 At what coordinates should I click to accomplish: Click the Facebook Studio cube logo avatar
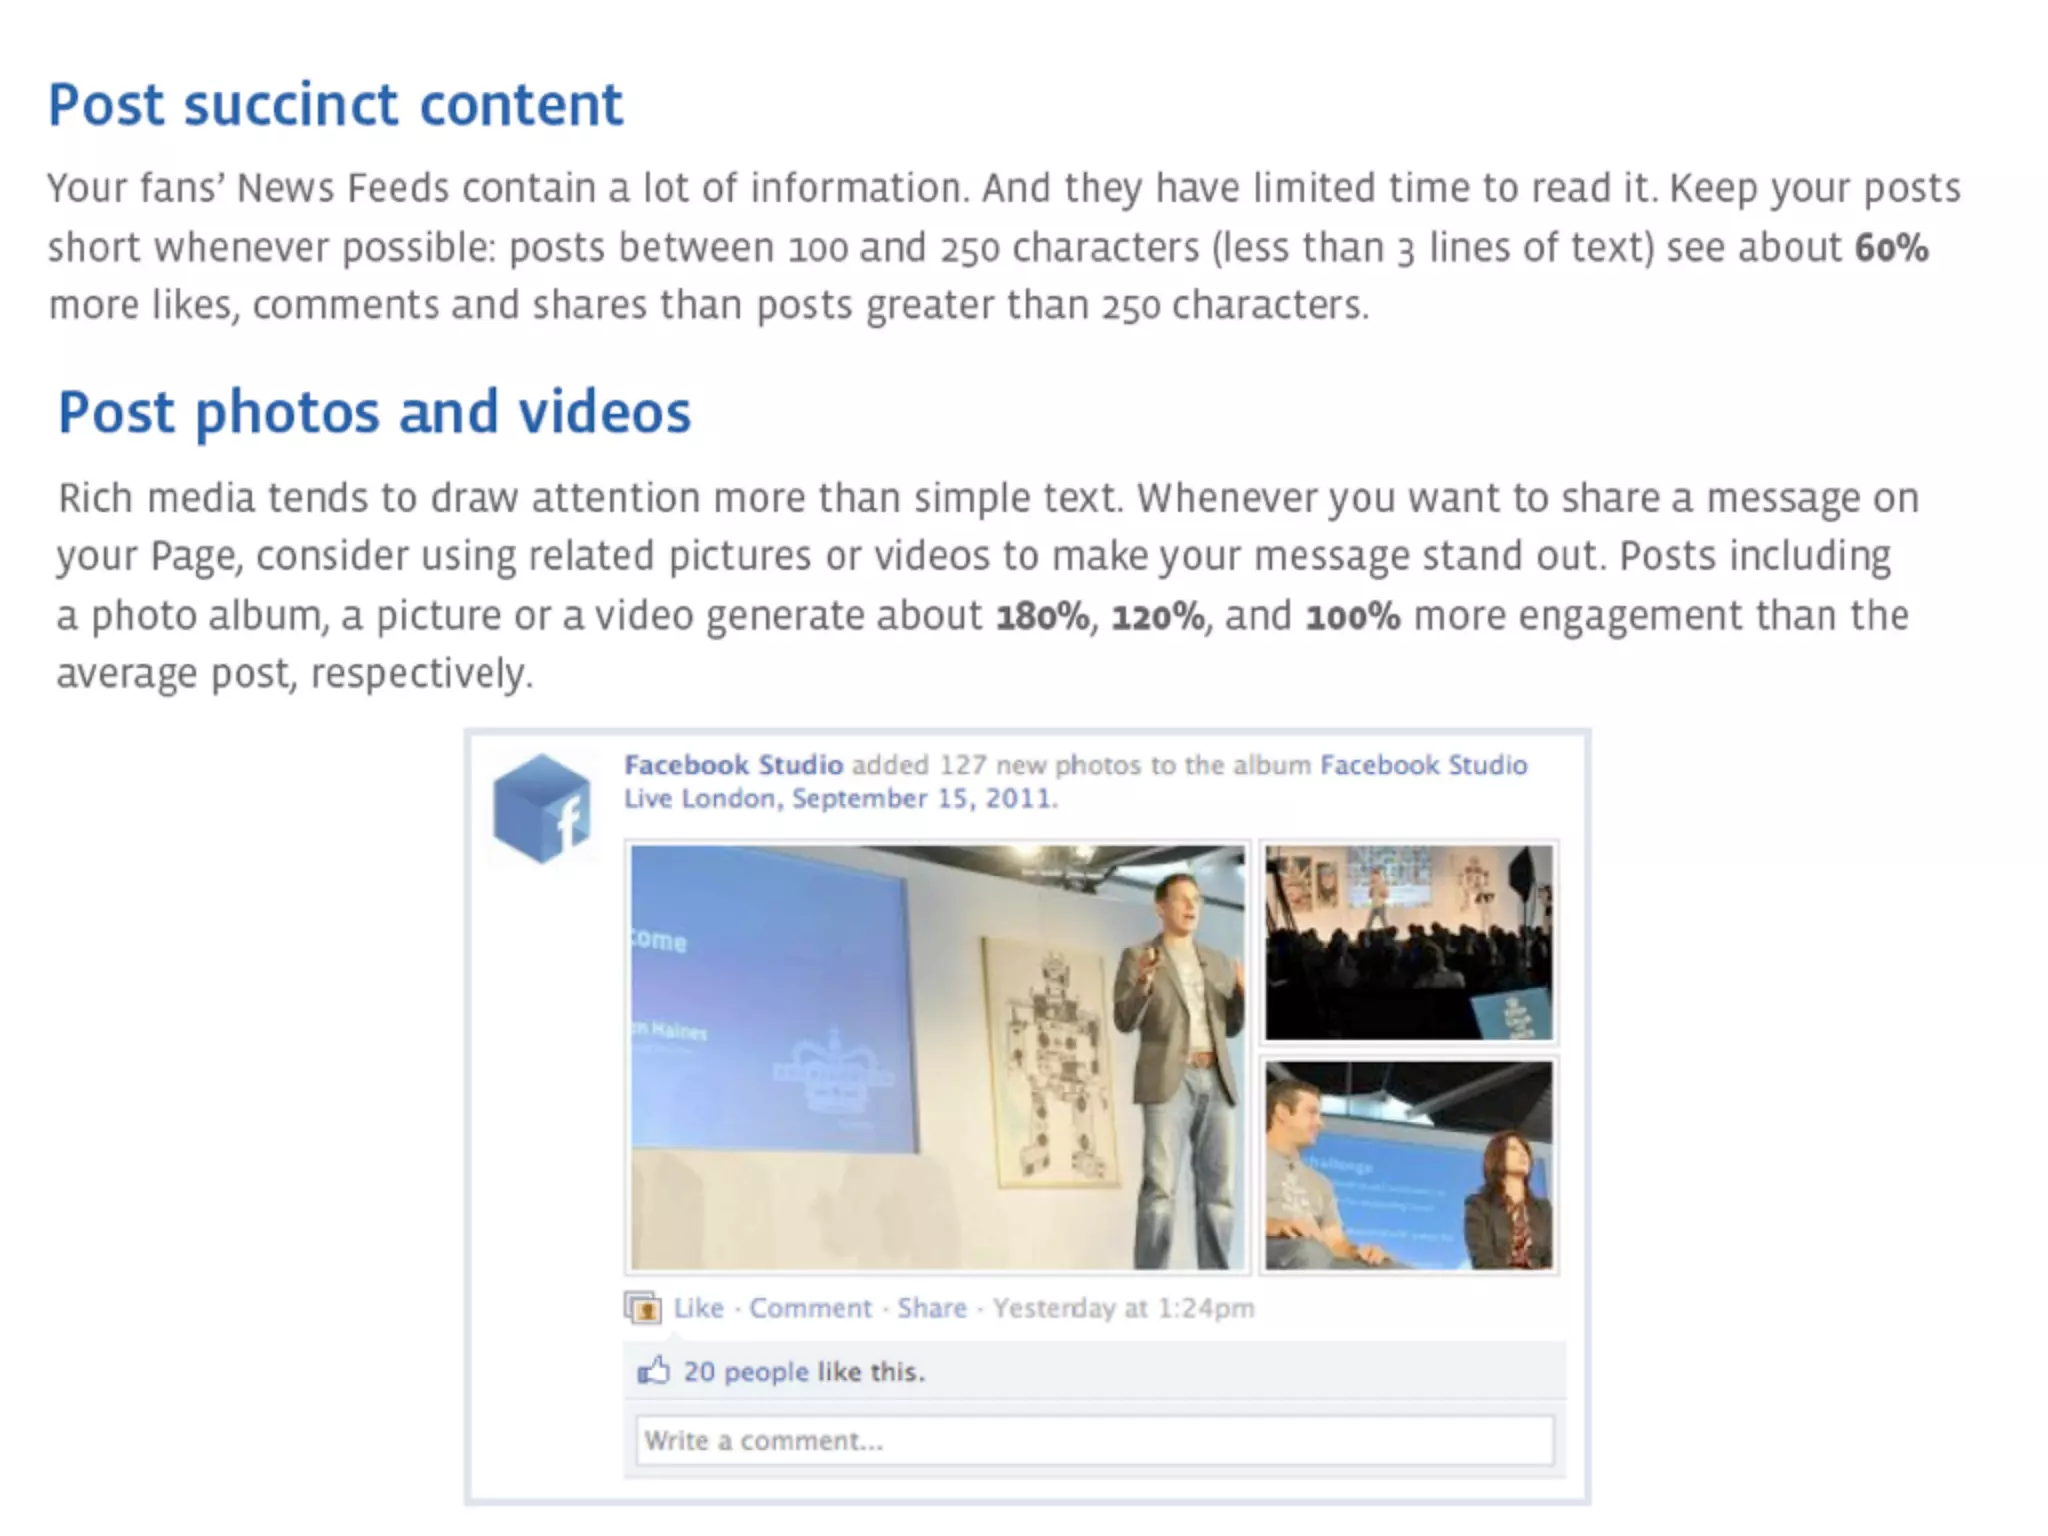(541, 808)
